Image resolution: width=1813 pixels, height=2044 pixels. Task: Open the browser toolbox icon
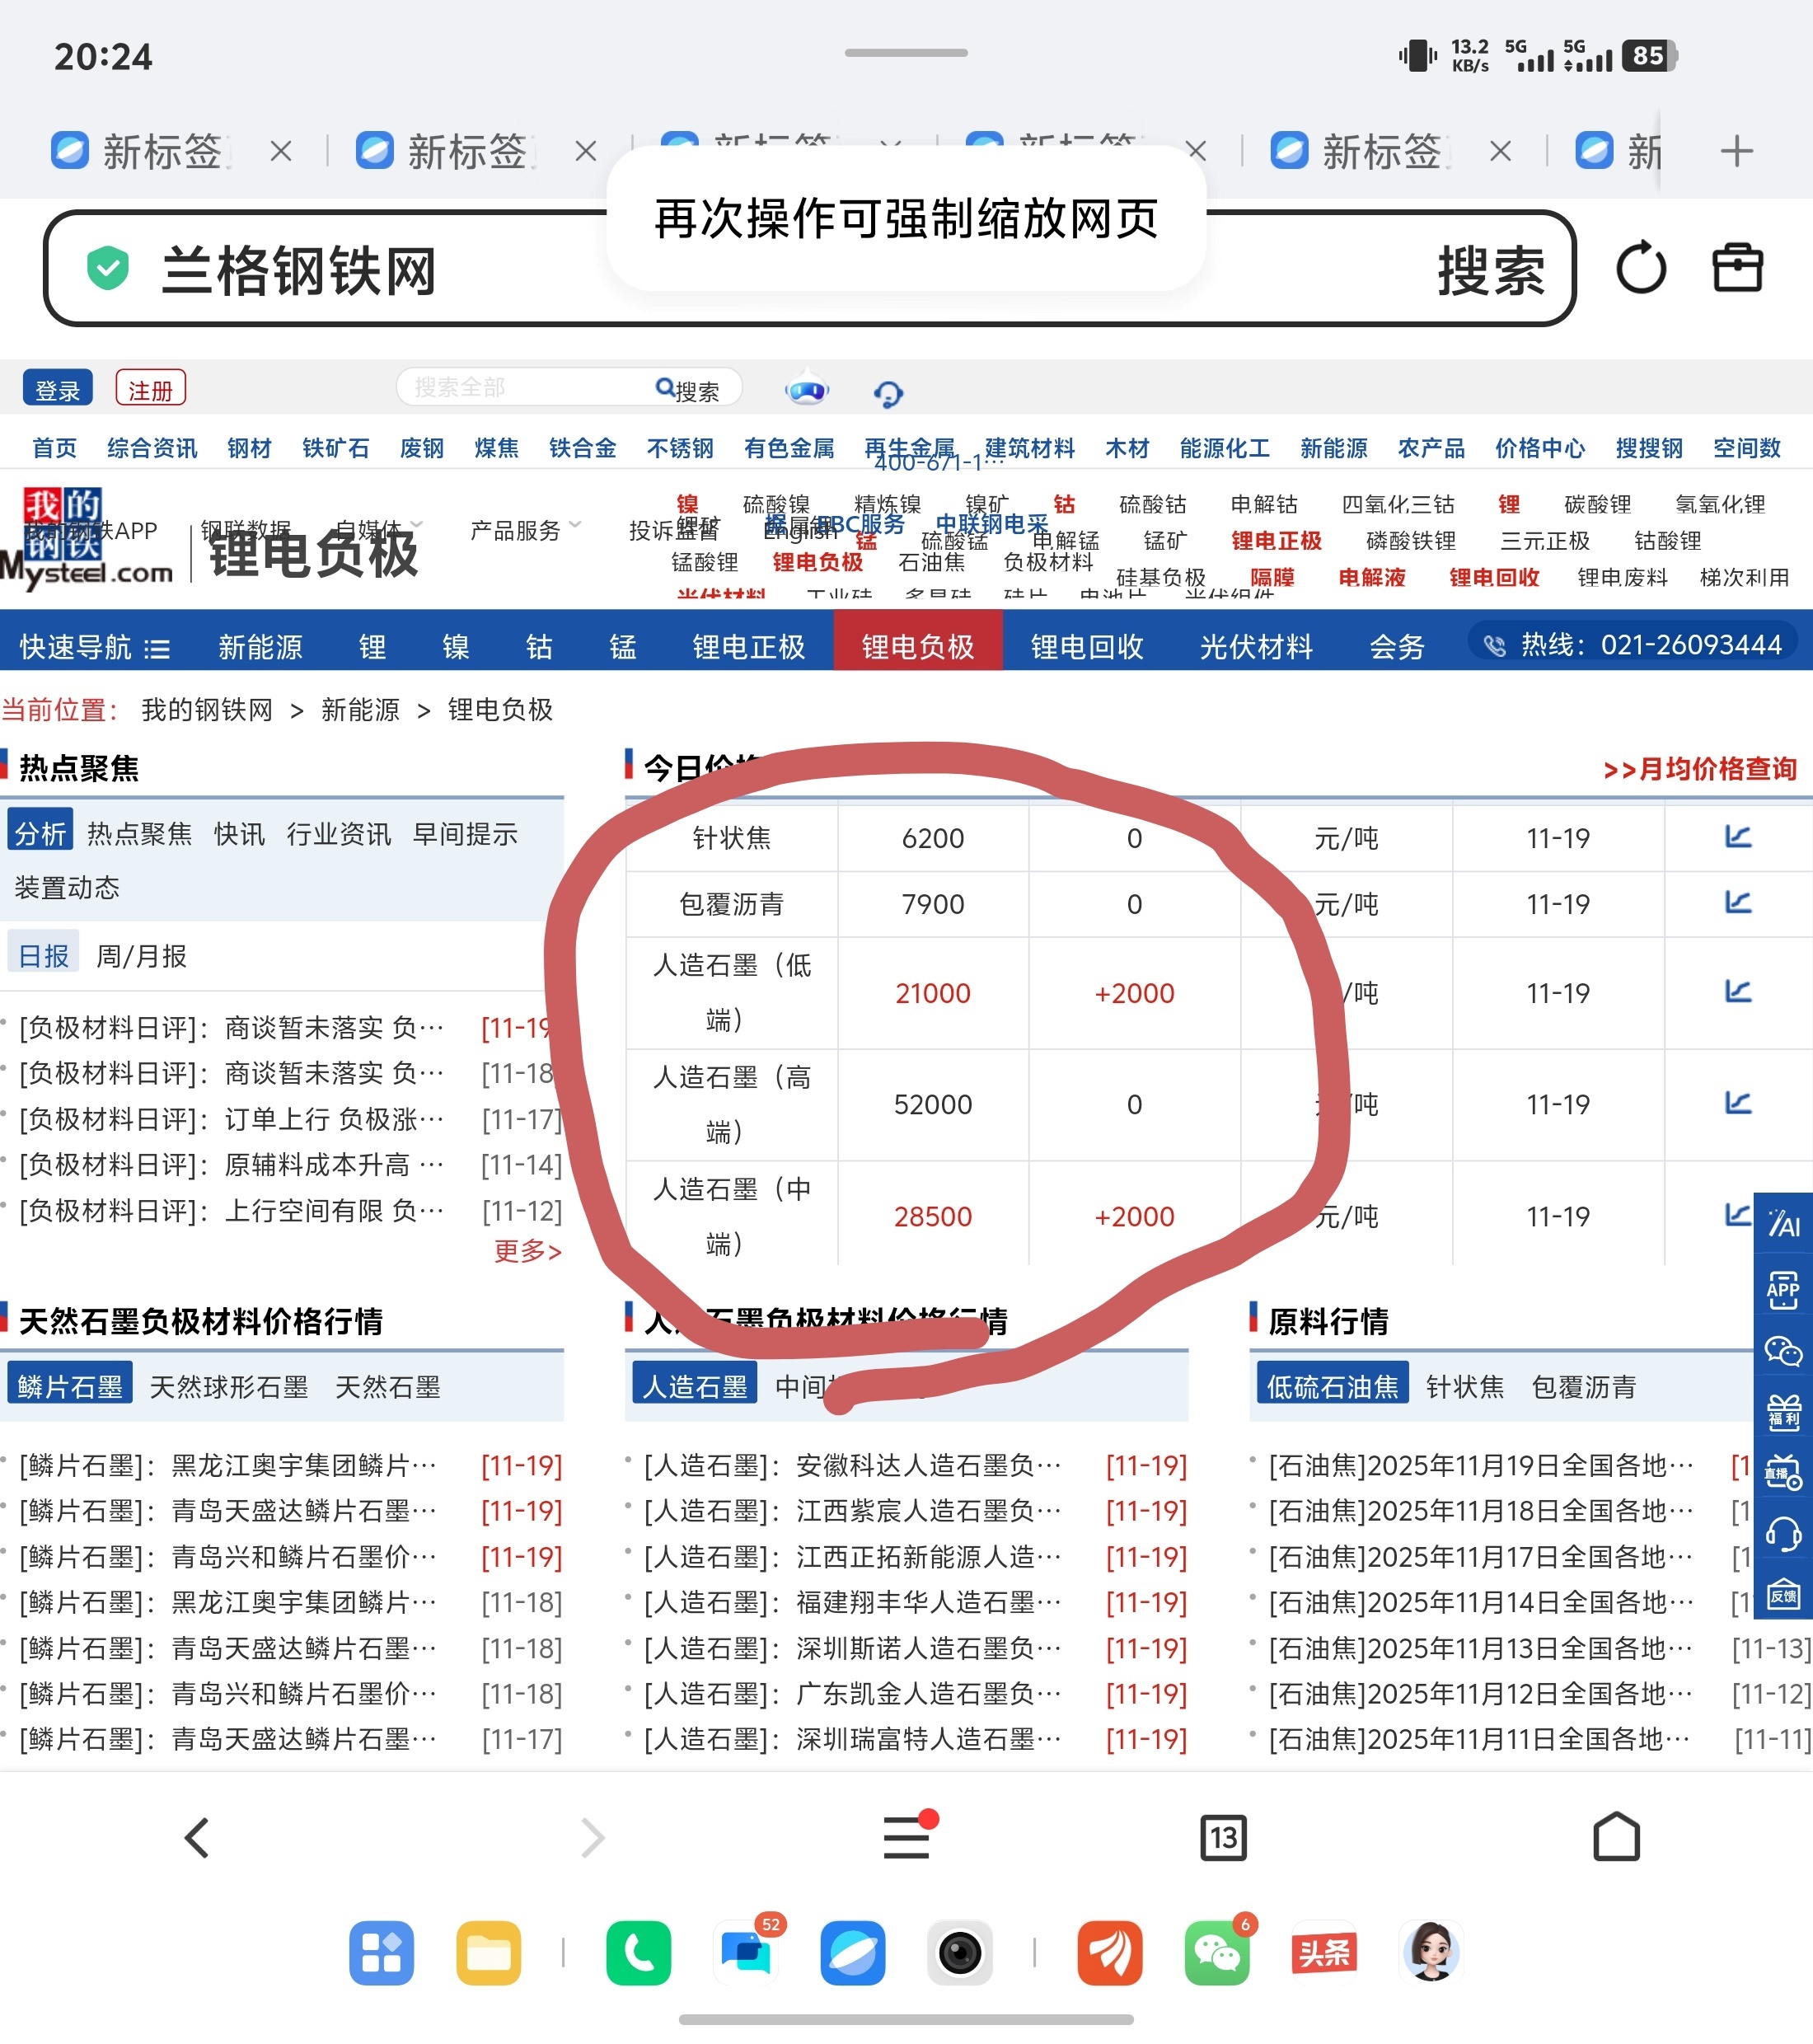[x=1737, y=268]
